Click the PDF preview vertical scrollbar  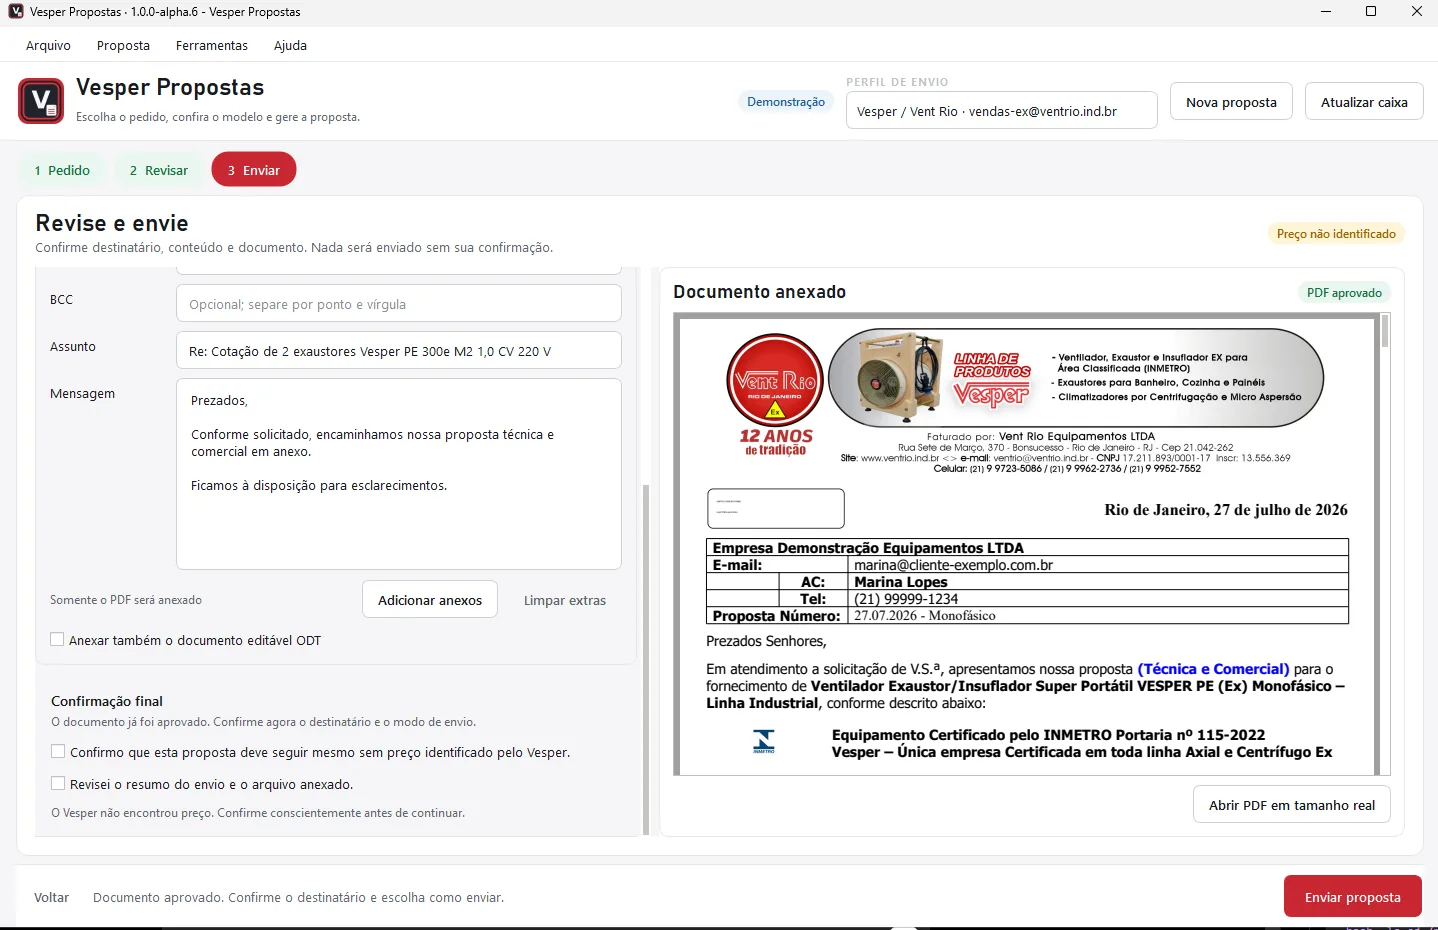click(x=1385, y=331)
